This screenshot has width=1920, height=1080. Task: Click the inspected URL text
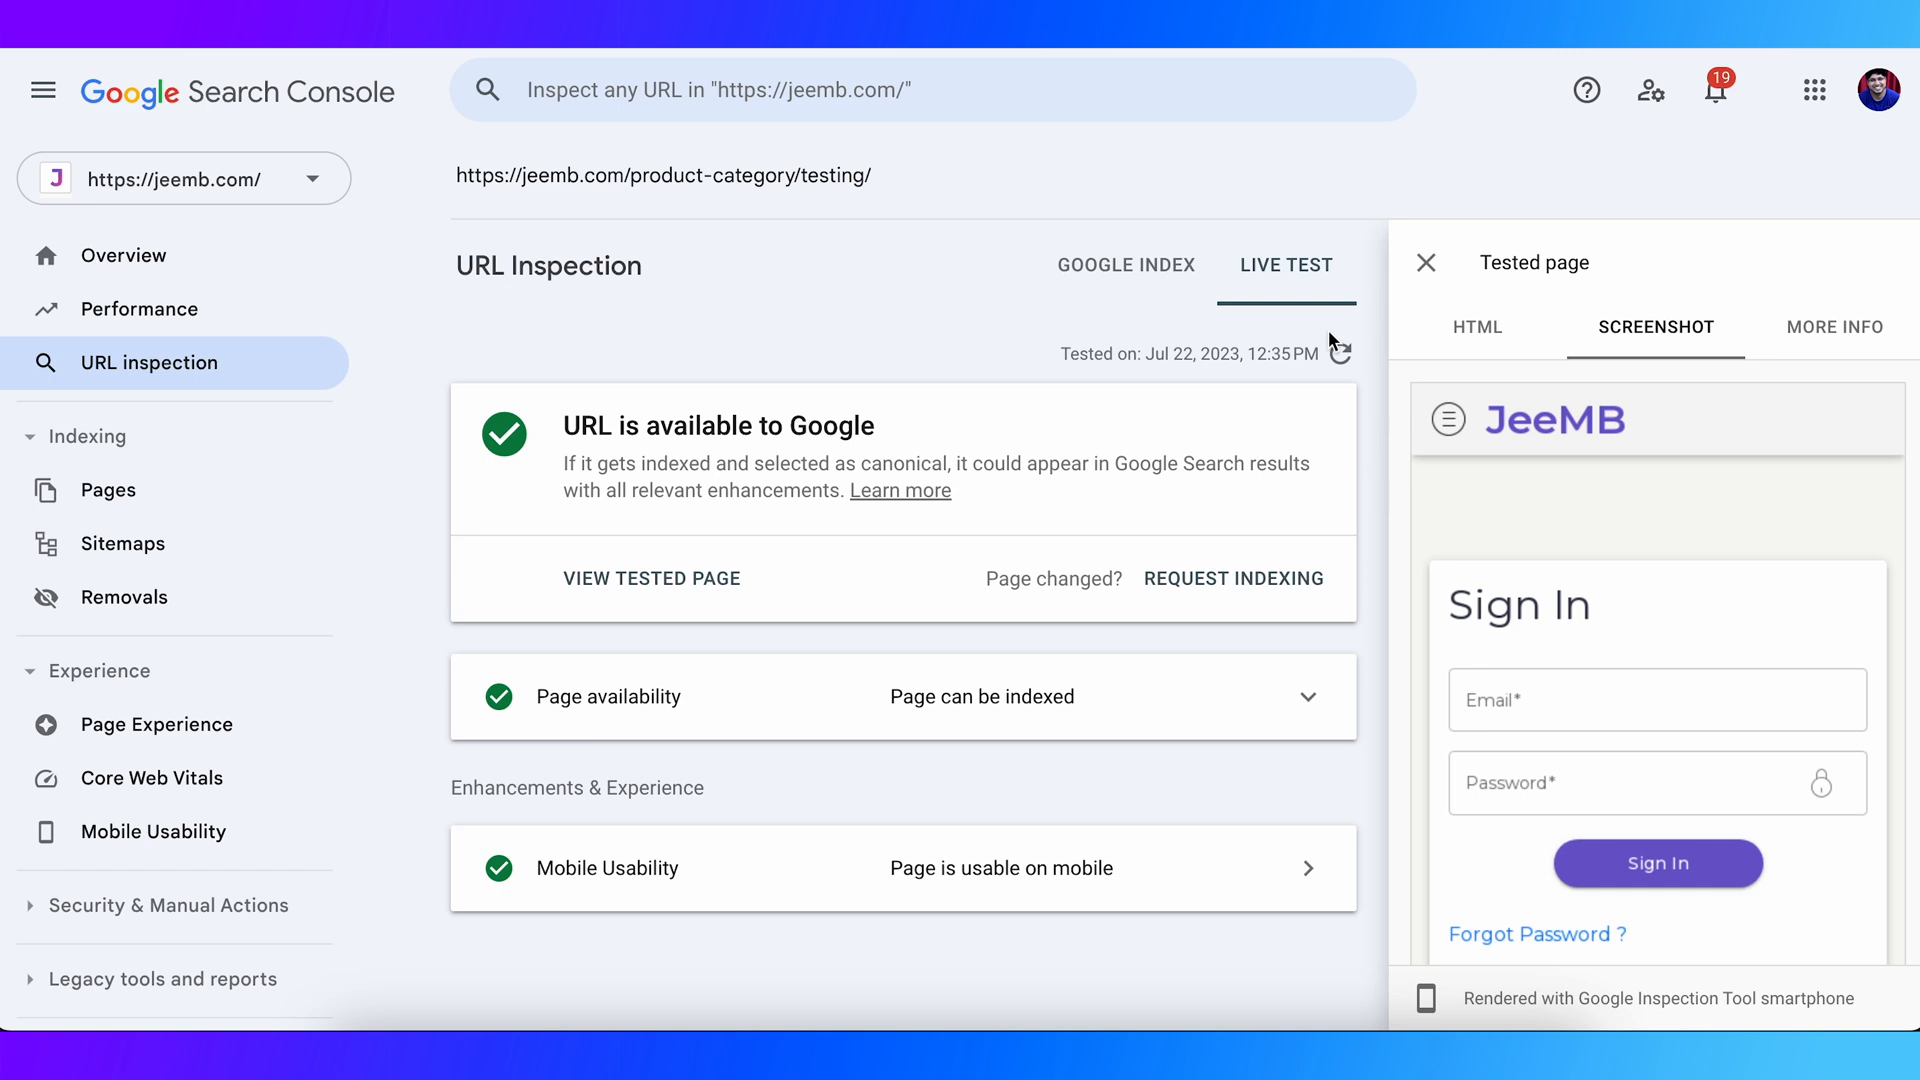(663, 176)
